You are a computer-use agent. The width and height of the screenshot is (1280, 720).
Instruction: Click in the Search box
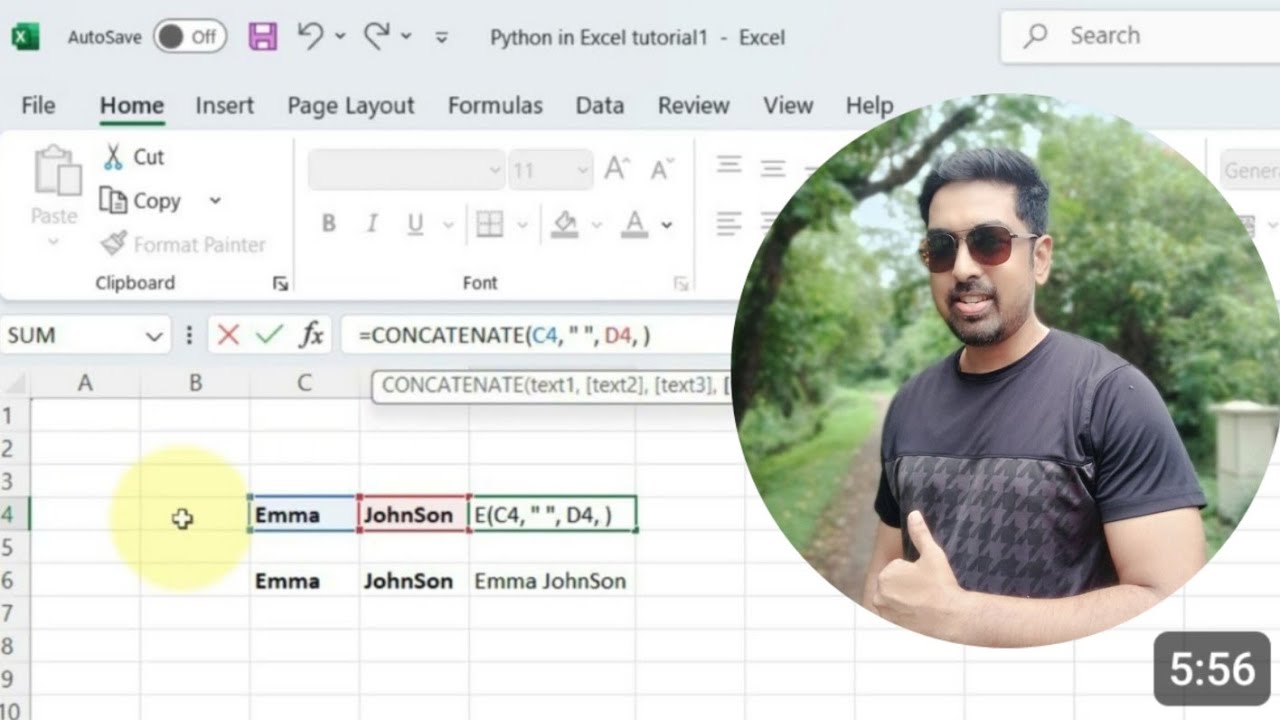coord(1140,36)
